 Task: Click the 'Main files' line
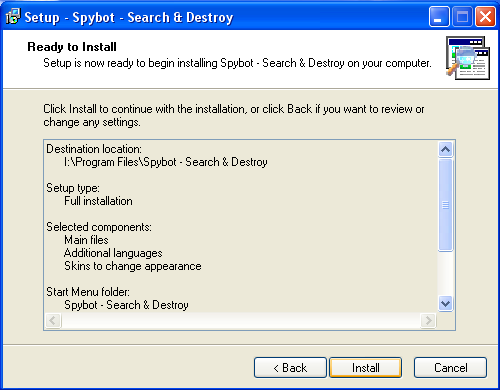(86, 240)
